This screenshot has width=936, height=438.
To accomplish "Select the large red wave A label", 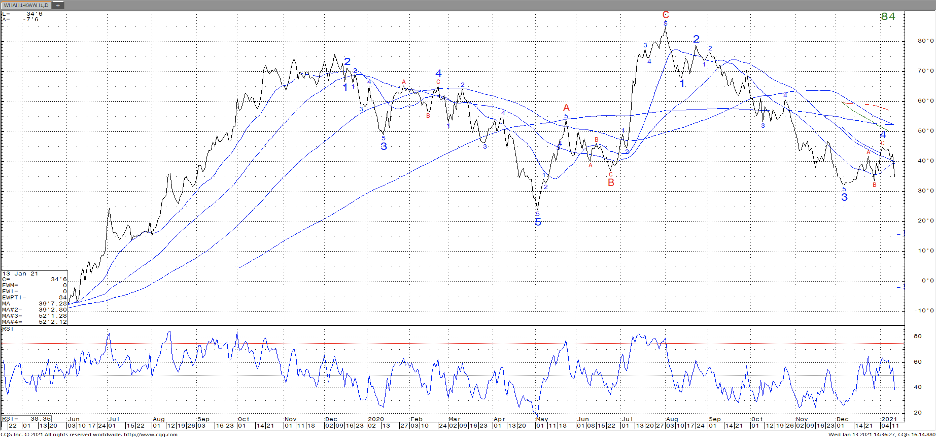I will (x=566, y=108).
